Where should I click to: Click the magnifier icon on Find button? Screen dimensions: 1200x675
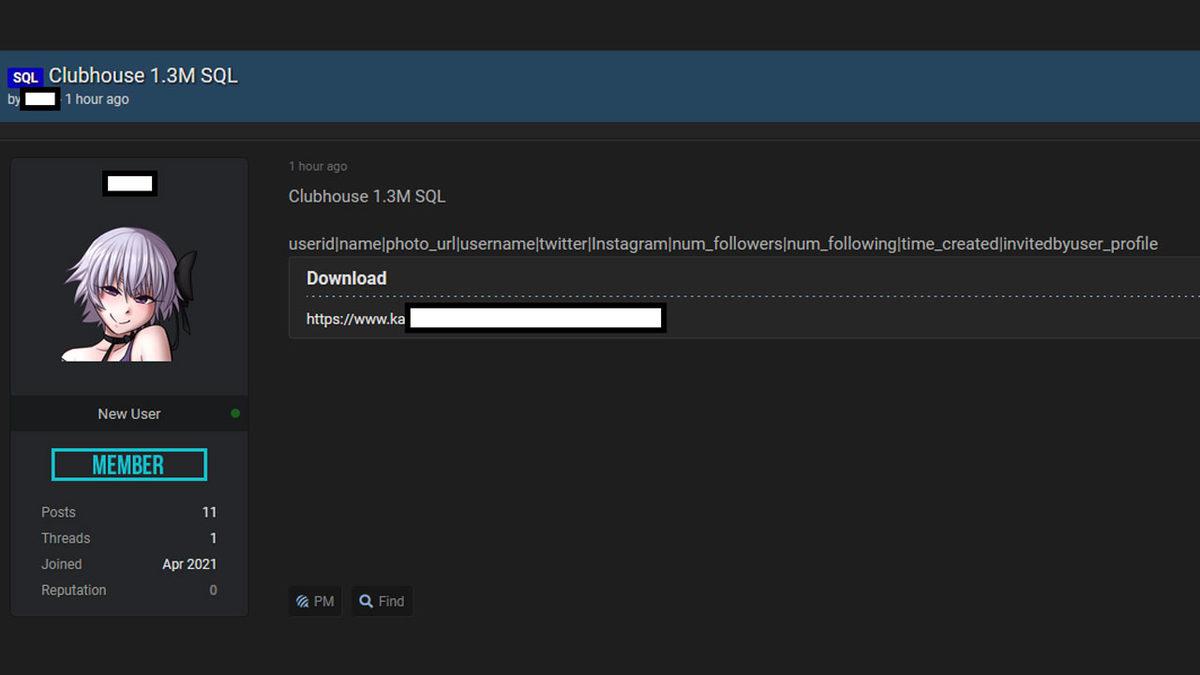pyautogui.click(x=366, y=601)
